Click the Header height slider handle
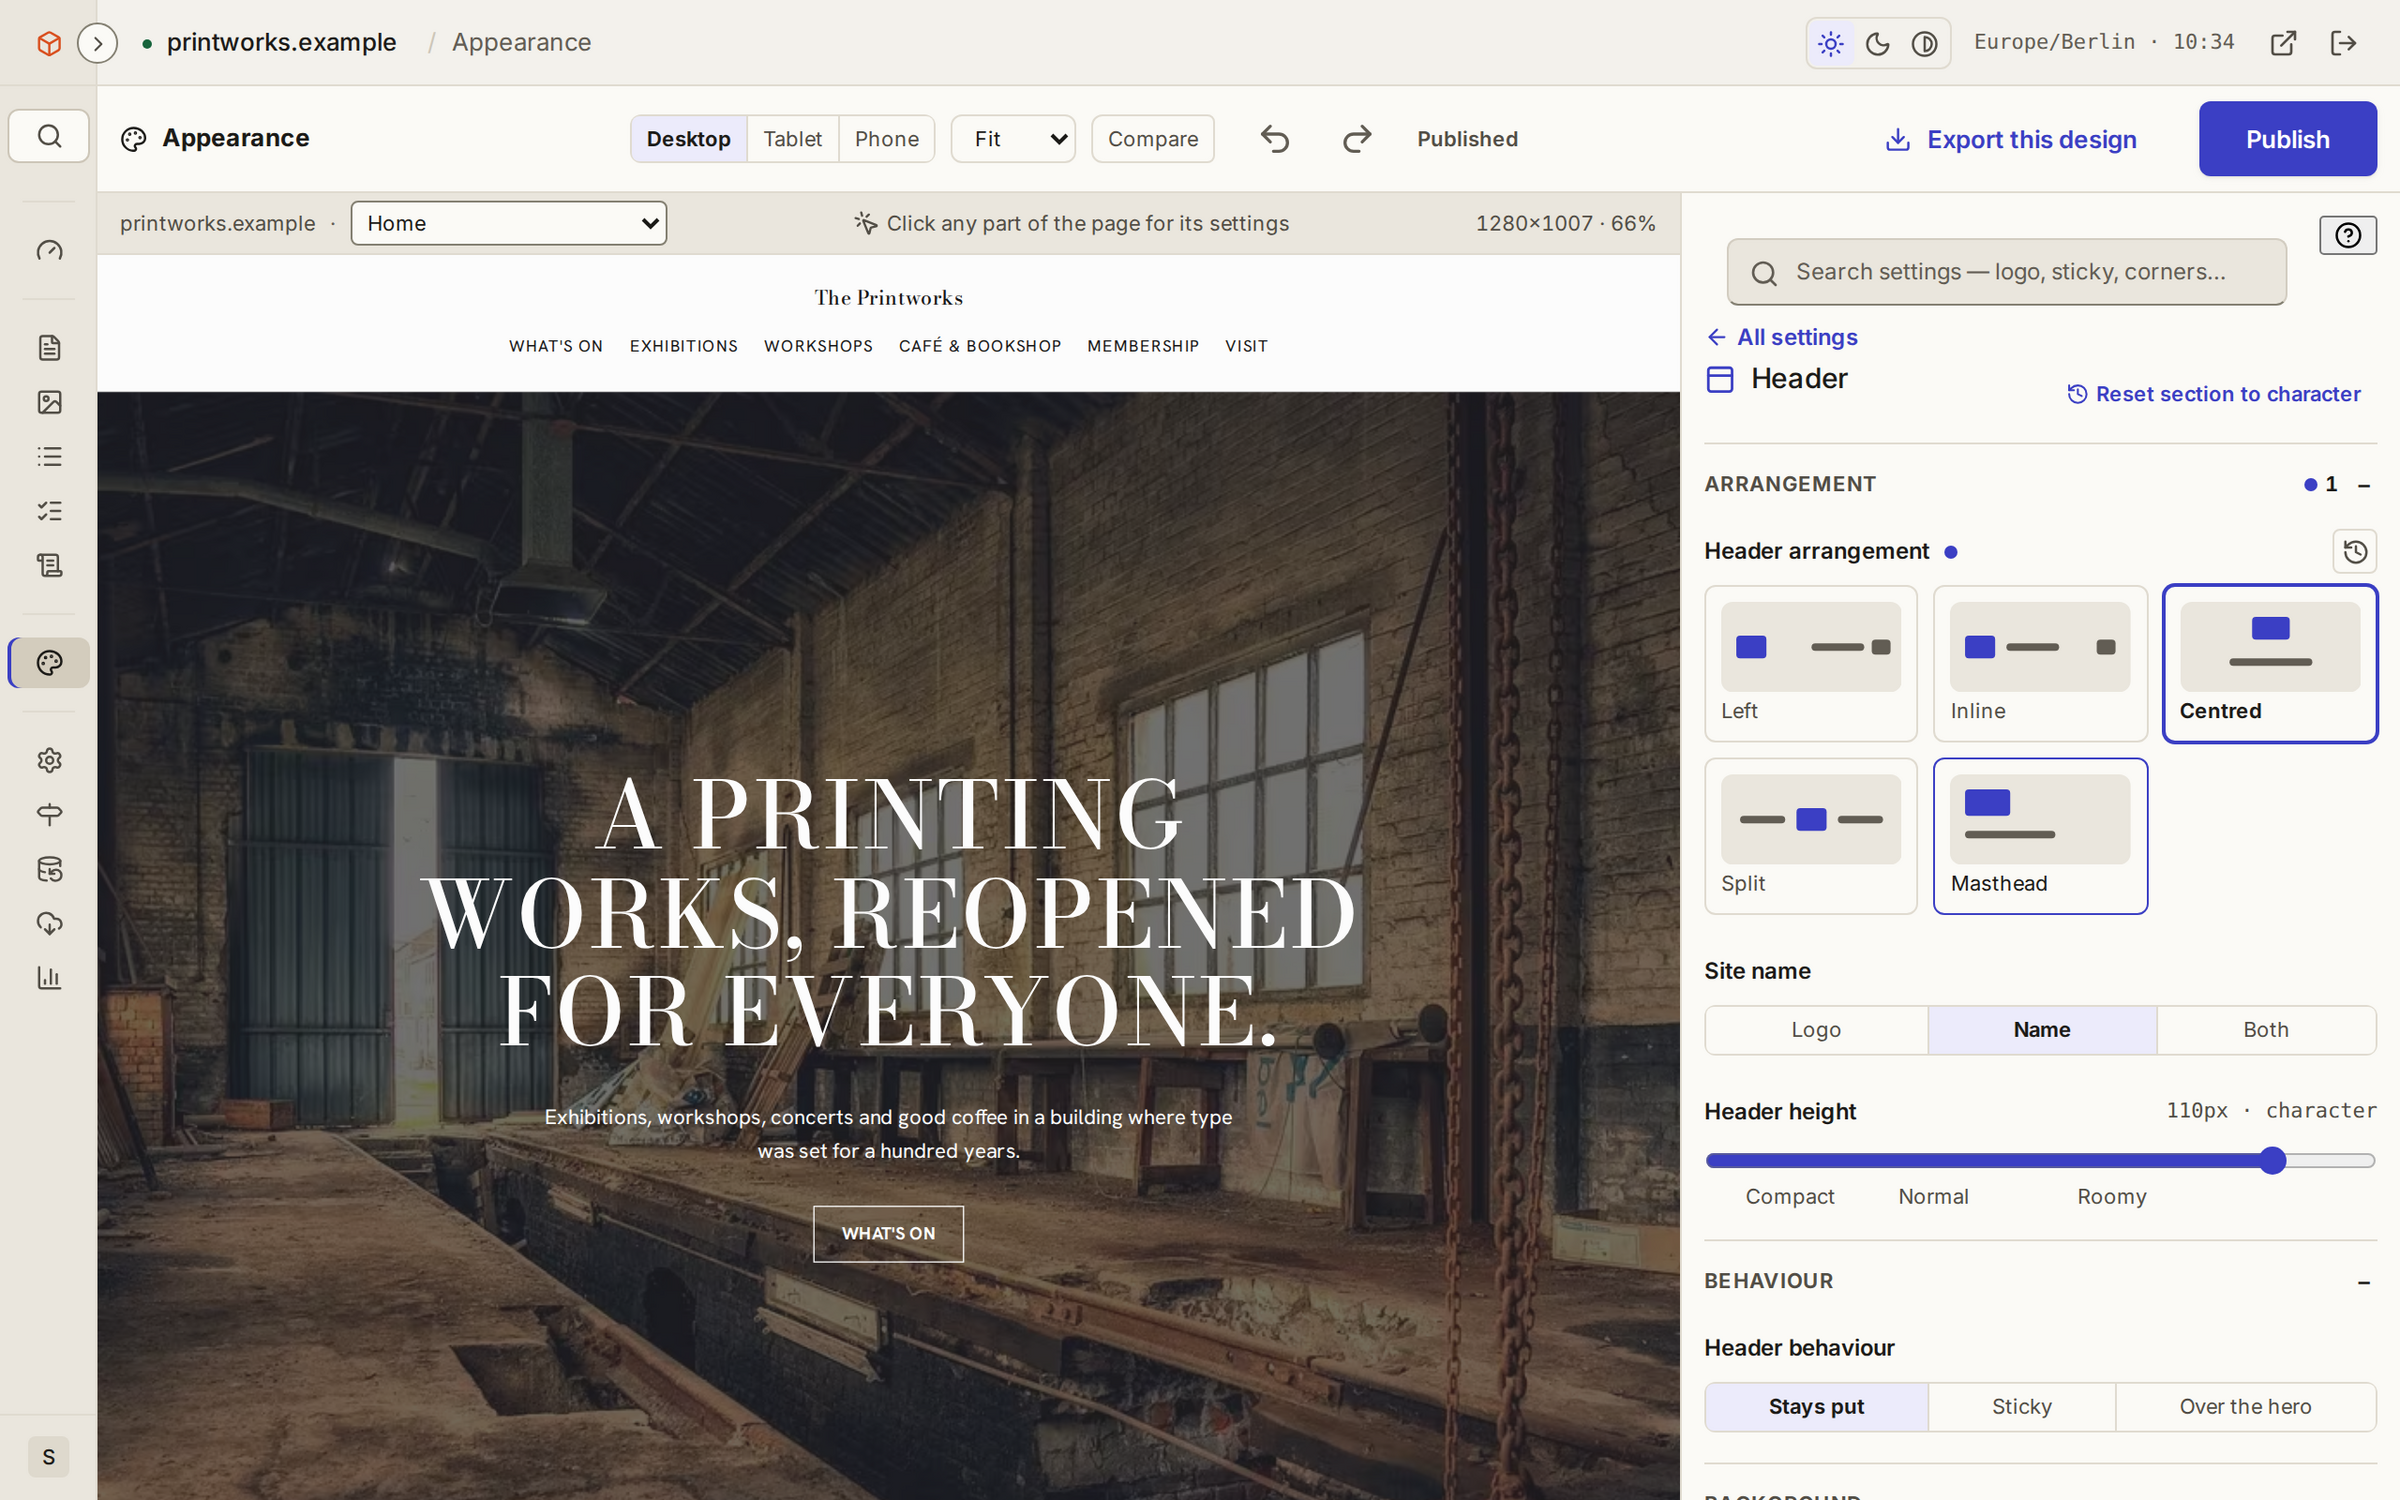 click(2273, 1160)
